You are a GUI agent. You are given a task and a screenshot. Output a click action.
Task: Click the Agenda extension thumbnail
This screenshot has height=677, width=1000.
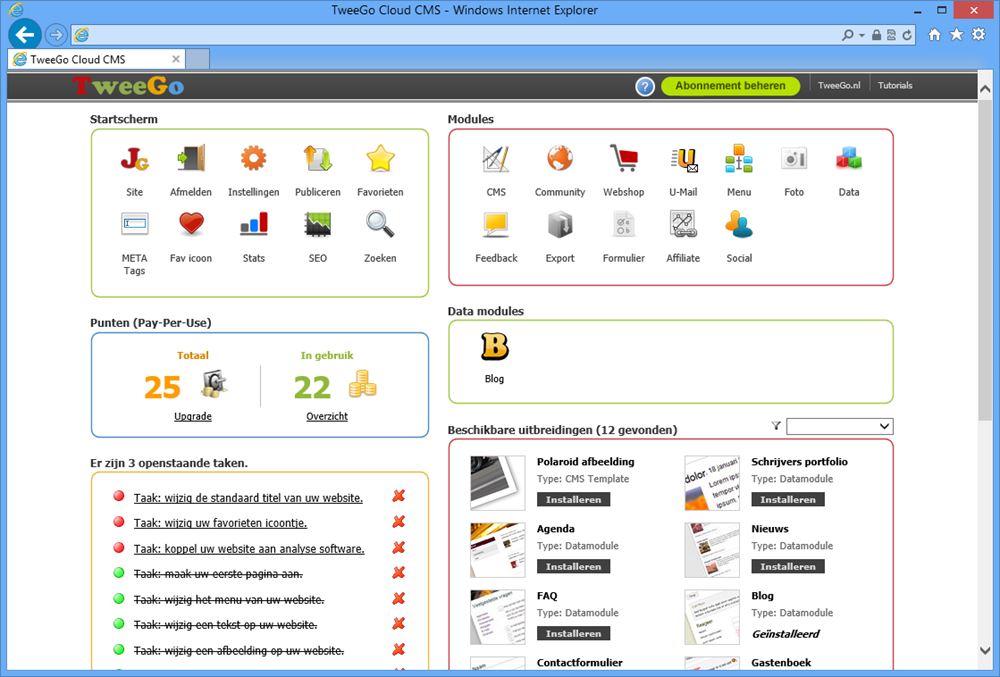click(x=497, y=550)
